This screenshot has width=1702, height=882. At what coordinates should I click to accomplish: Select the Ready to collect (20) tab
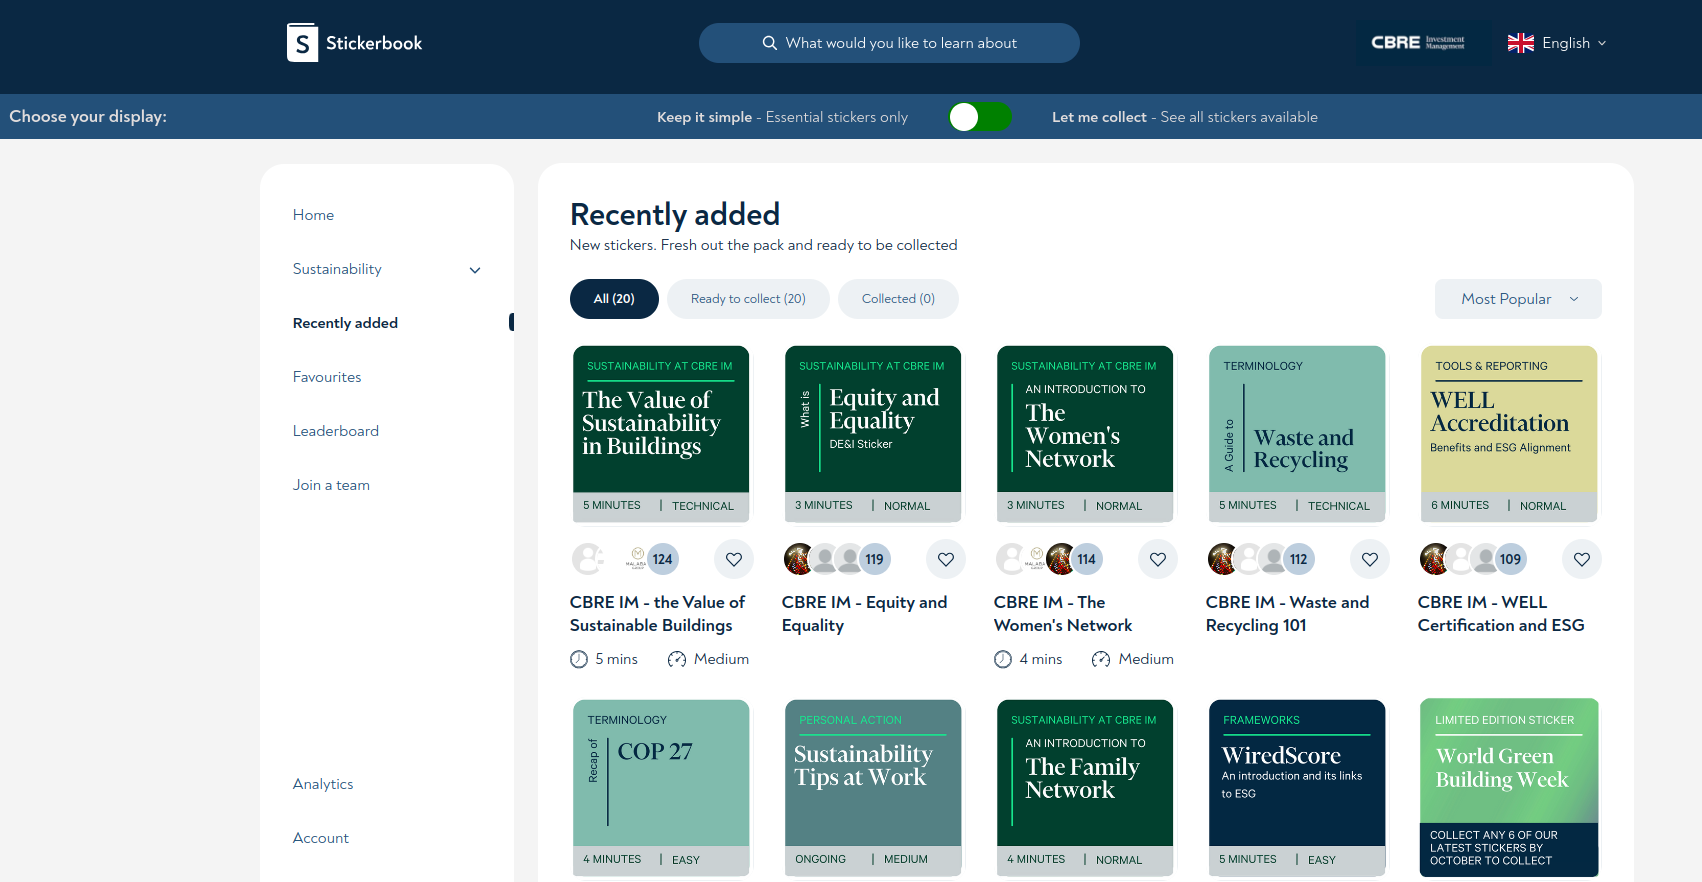click(x=748, y=299)
